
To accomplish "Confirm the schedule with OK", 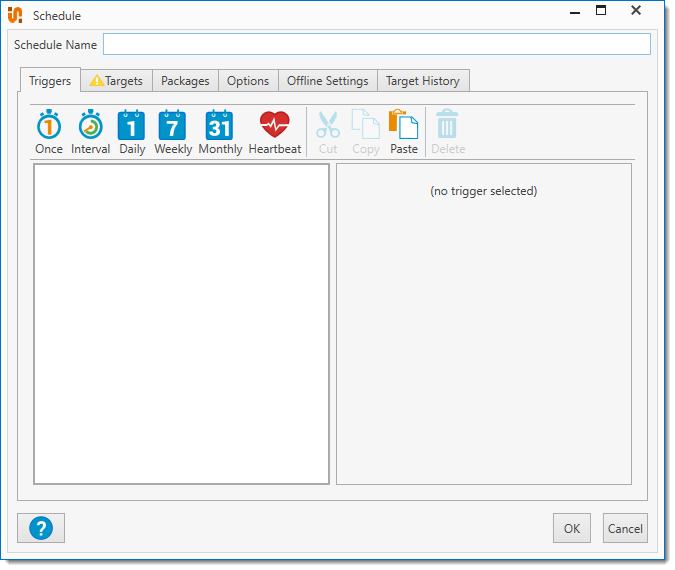I will (571, 528).
